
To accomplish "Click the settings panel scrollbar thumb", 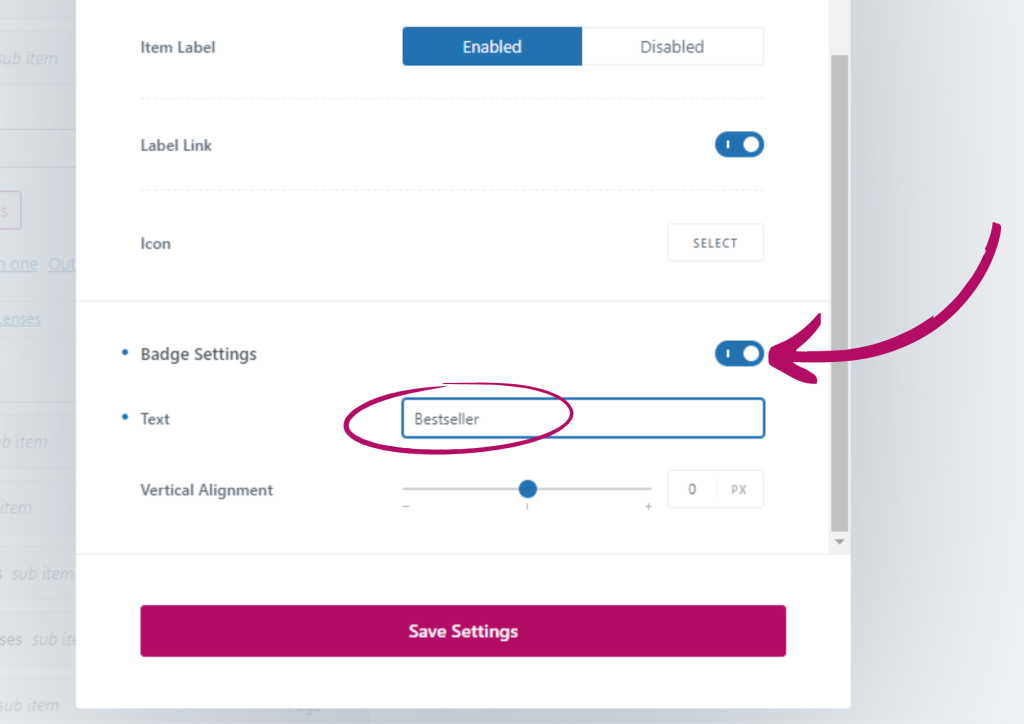I will [839, 290].
